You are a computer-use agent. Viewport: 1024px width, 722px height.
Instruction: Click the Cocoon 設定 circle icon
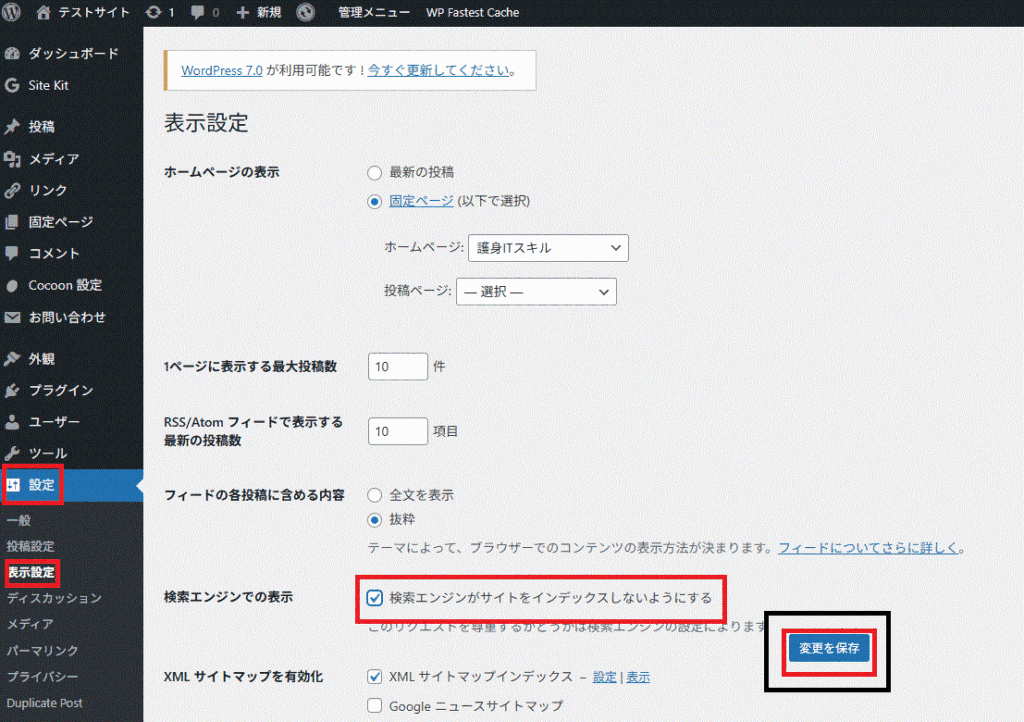pos(12,285)
